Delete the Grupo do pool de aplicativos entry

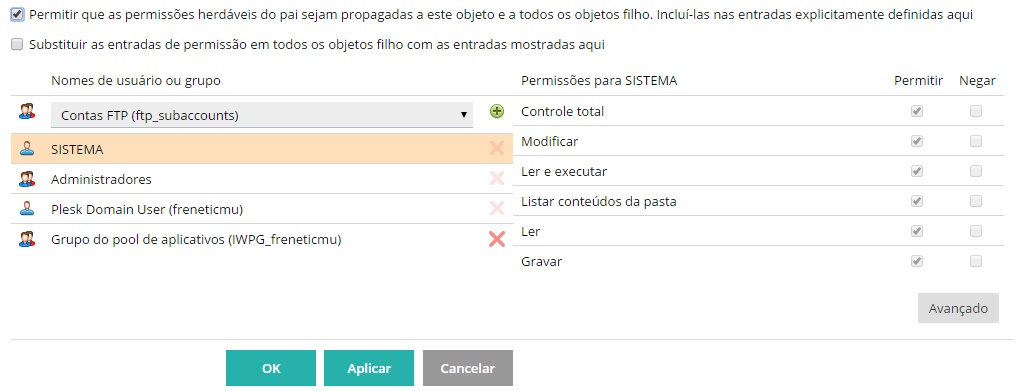tap(496, 239)
